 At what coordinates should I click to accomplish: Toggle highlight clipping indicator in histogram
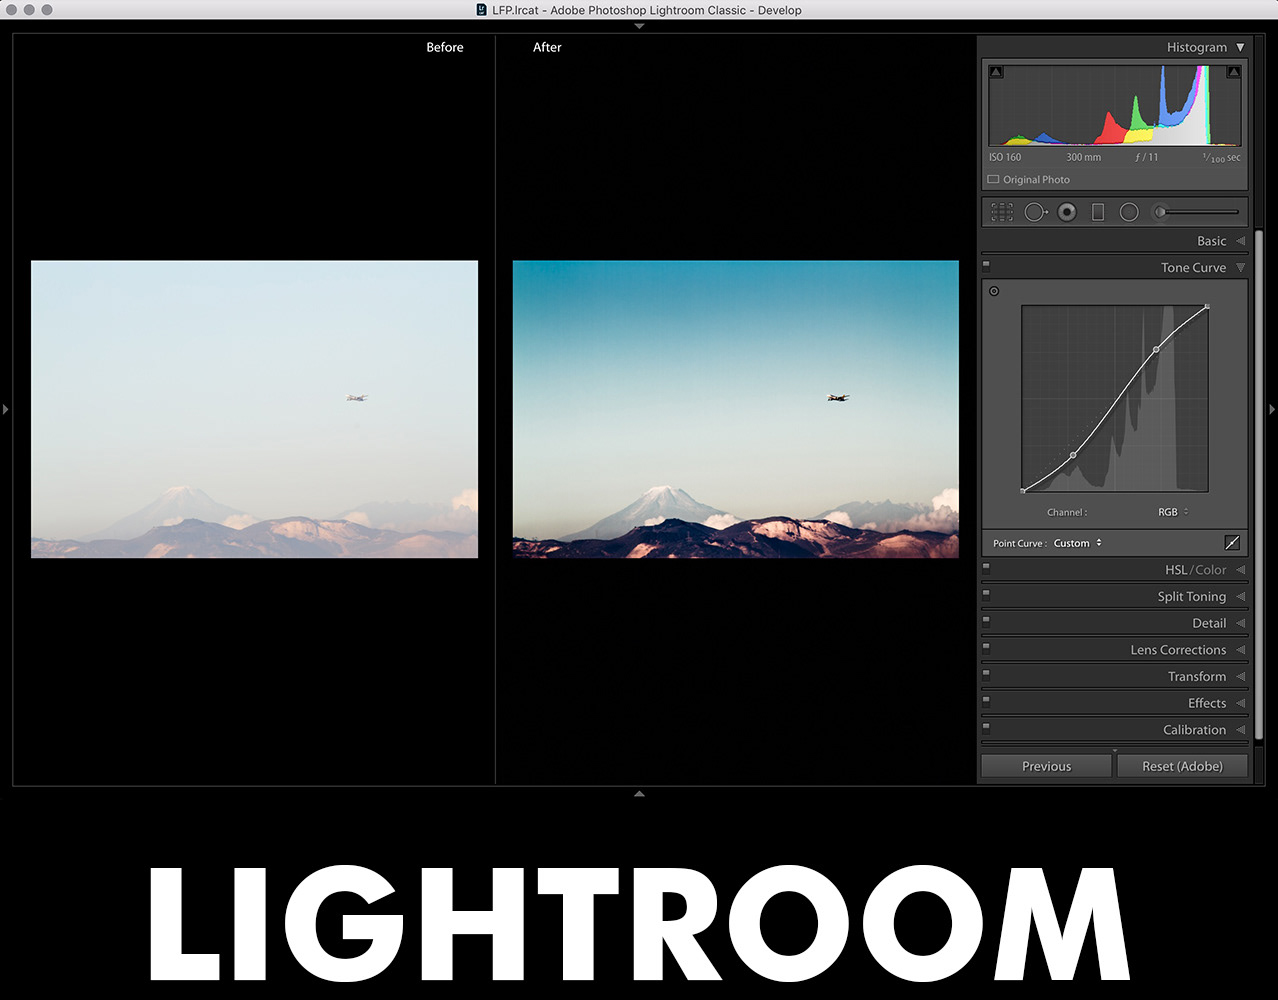click(x=1234, y=72)
